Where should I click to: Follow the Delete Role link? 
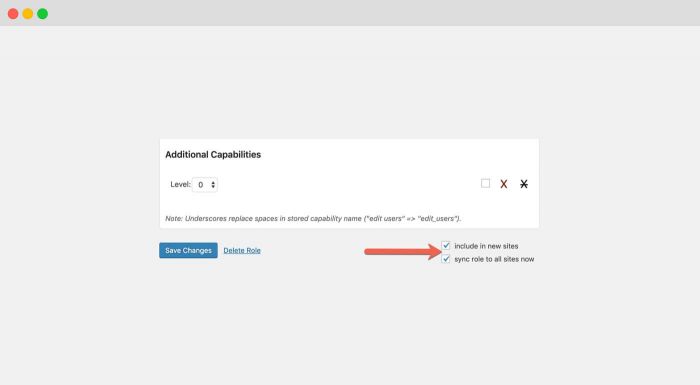[x=242, y=251]
